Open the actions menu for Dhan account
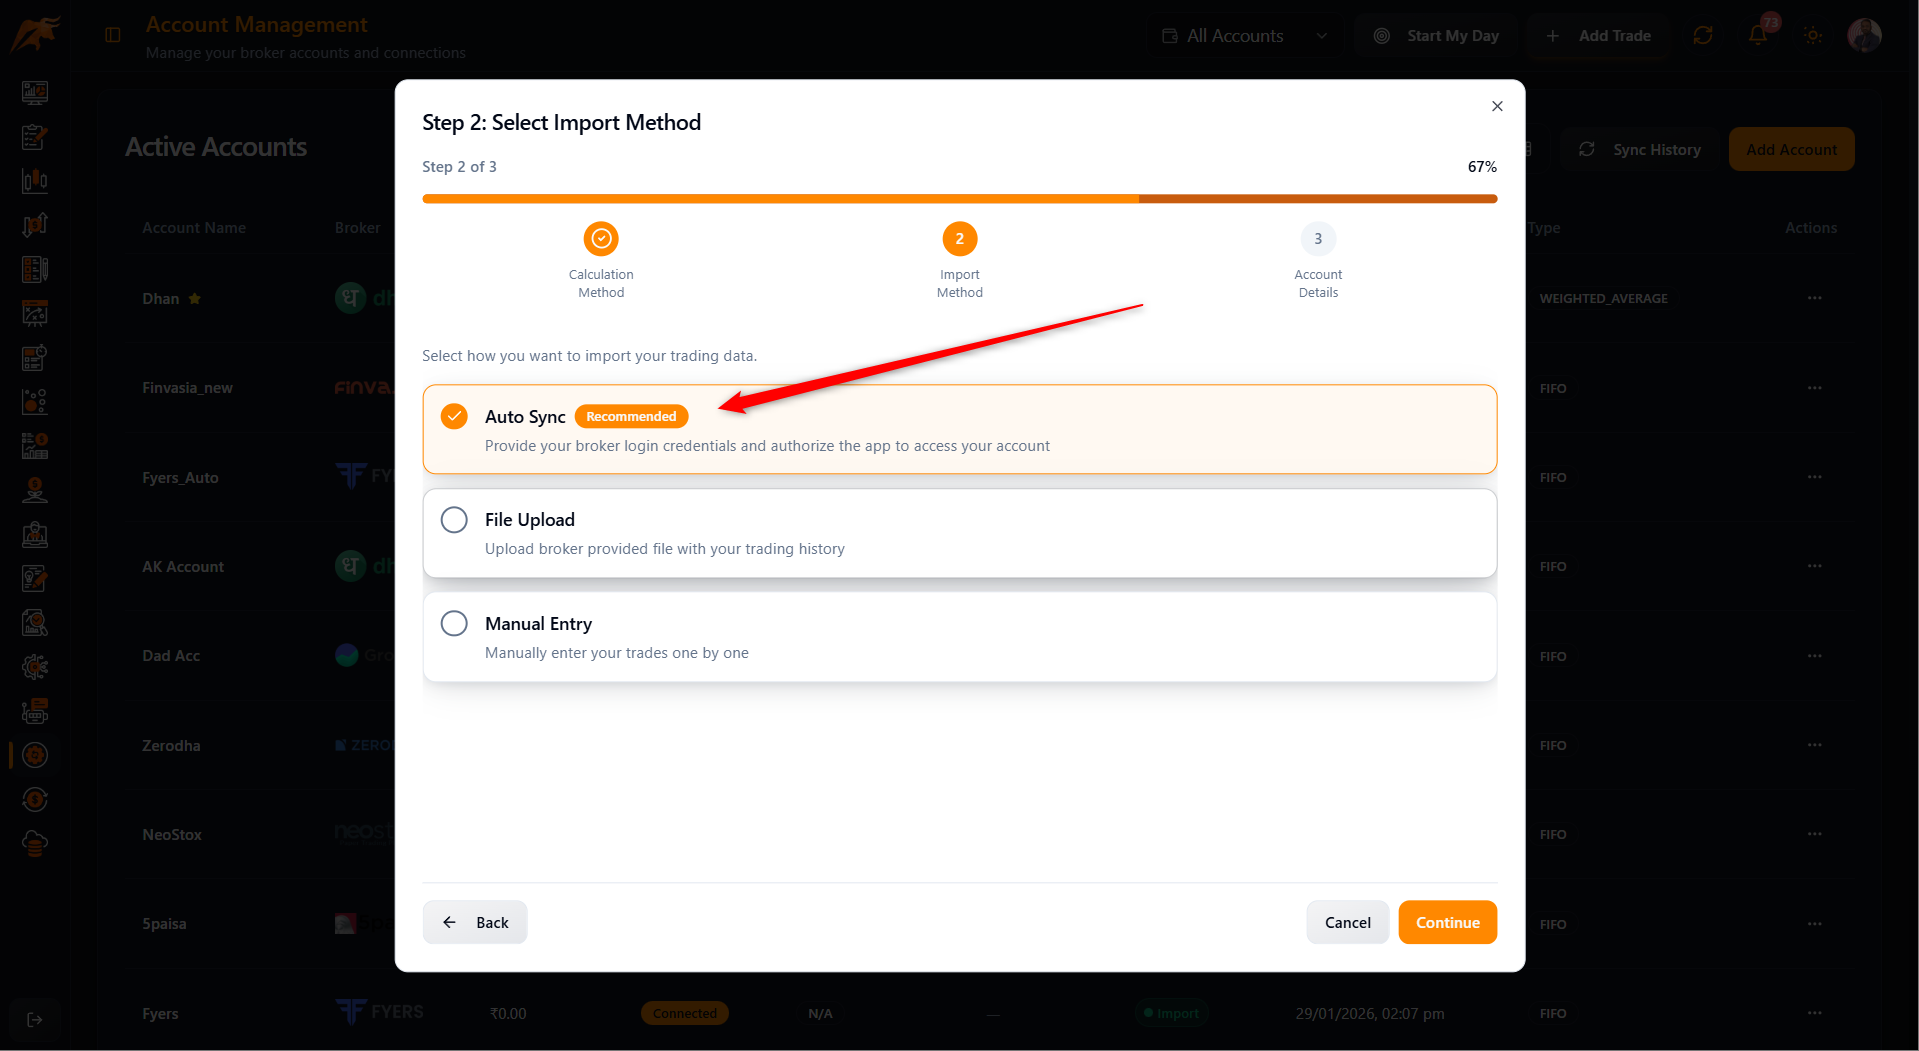This screenshot has width=1919, height=1051. (x=1814, y=298)
